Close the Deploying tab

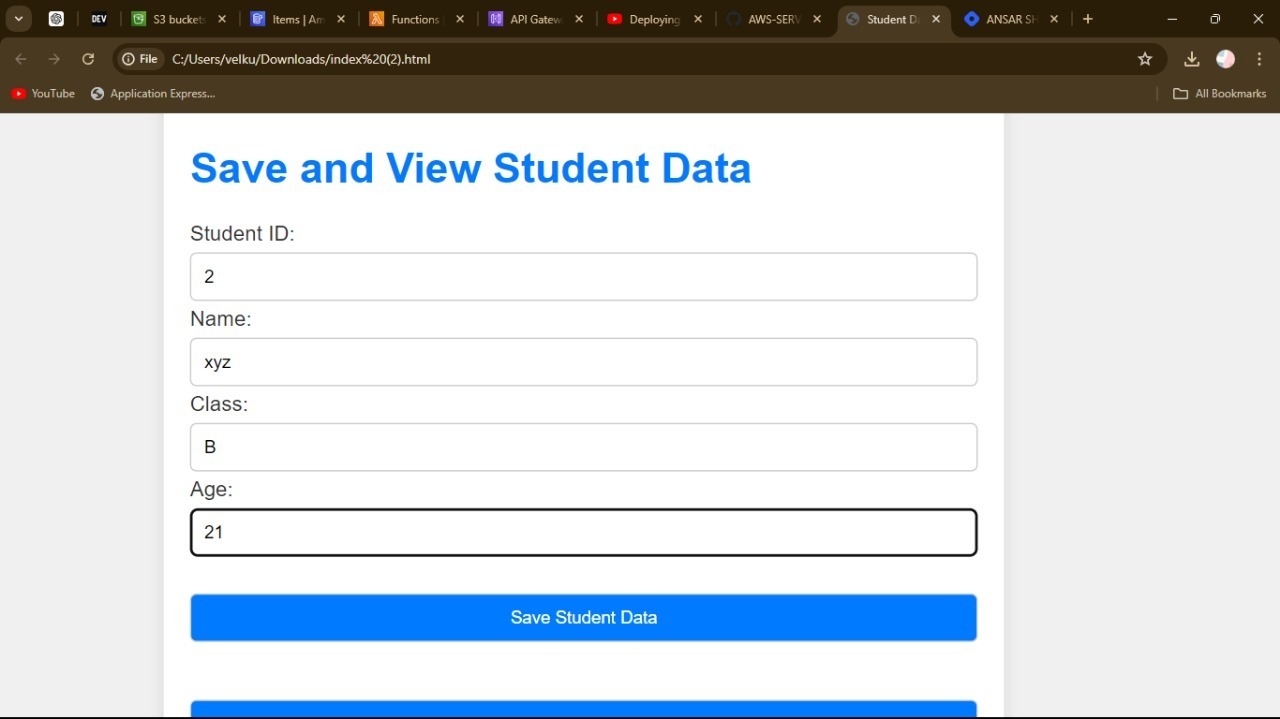[698, 19]
